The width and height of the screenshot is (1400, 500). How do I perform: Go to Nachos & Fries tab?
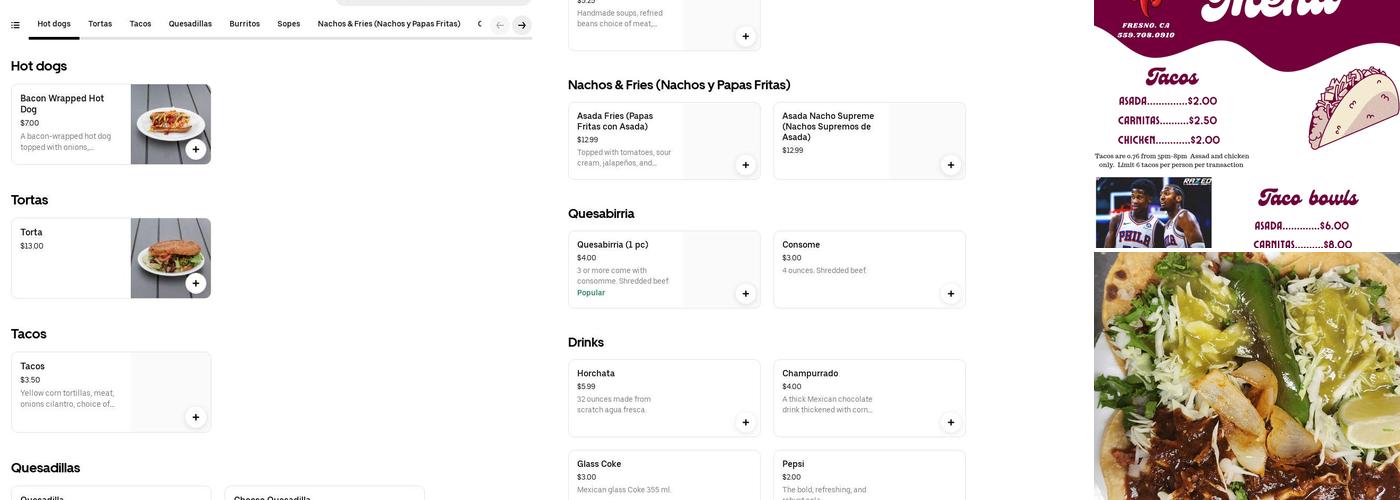point(389,24)
